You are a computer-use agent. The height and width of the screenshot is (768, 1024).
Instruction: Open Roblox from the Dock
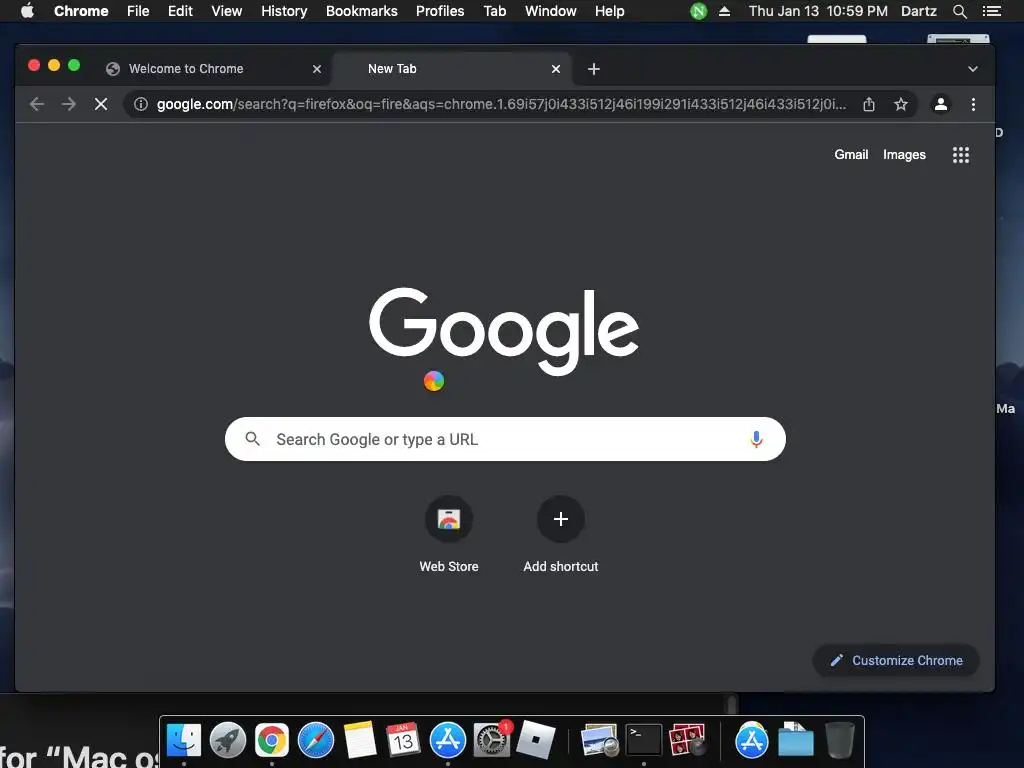click(x=536, y=741)
